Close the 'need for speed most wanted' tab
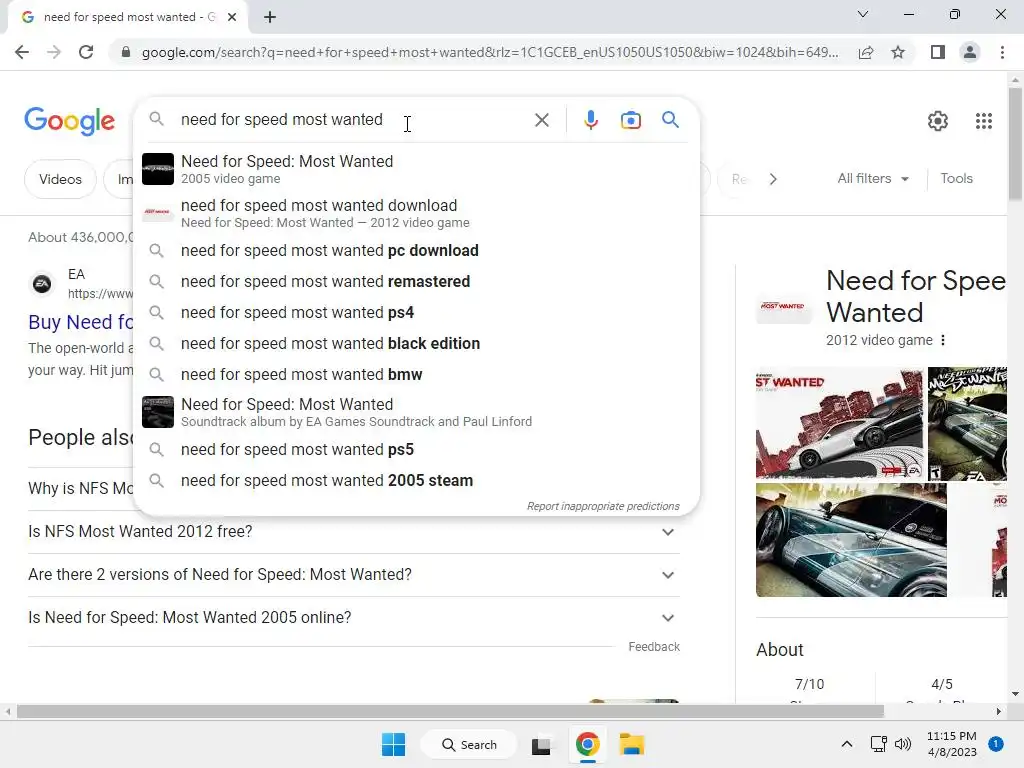The width and height of the screenshot is (1024, 768). click(232, 17)
